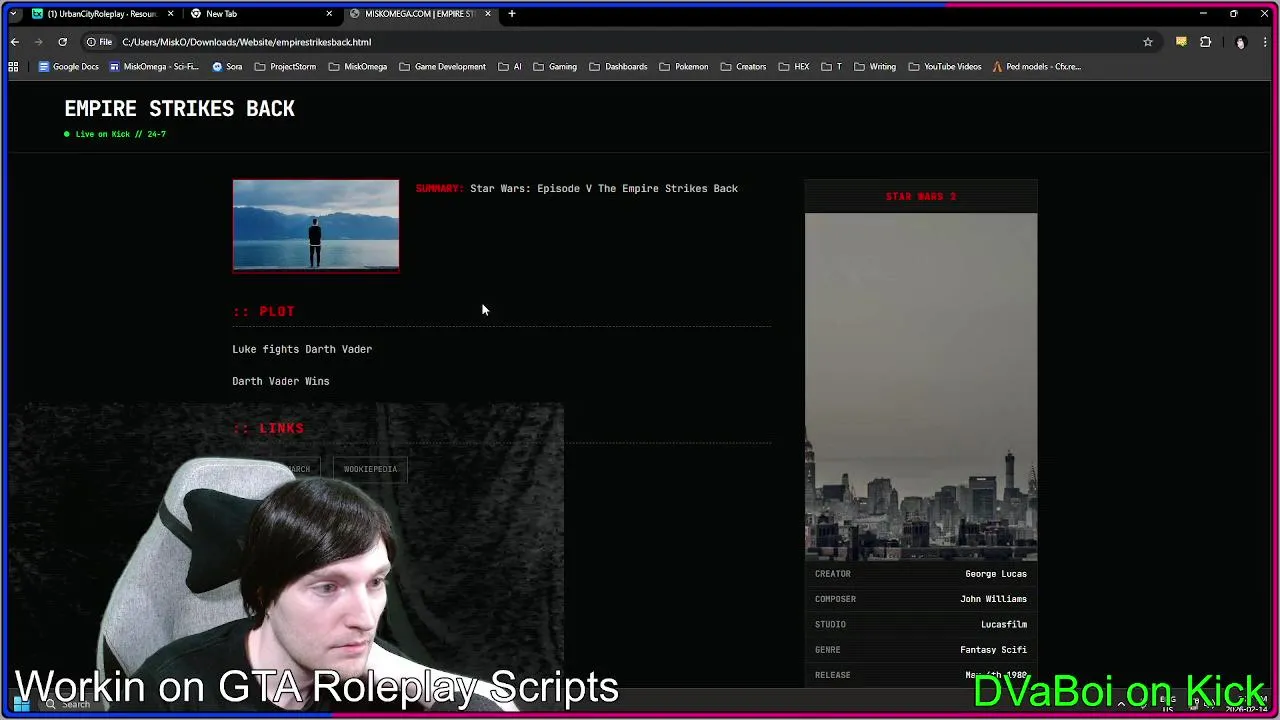Select the MISKOMEGA.COM Empire tab
The height and width of the screenshot is (720, 1280).
(x=421, y=14)
